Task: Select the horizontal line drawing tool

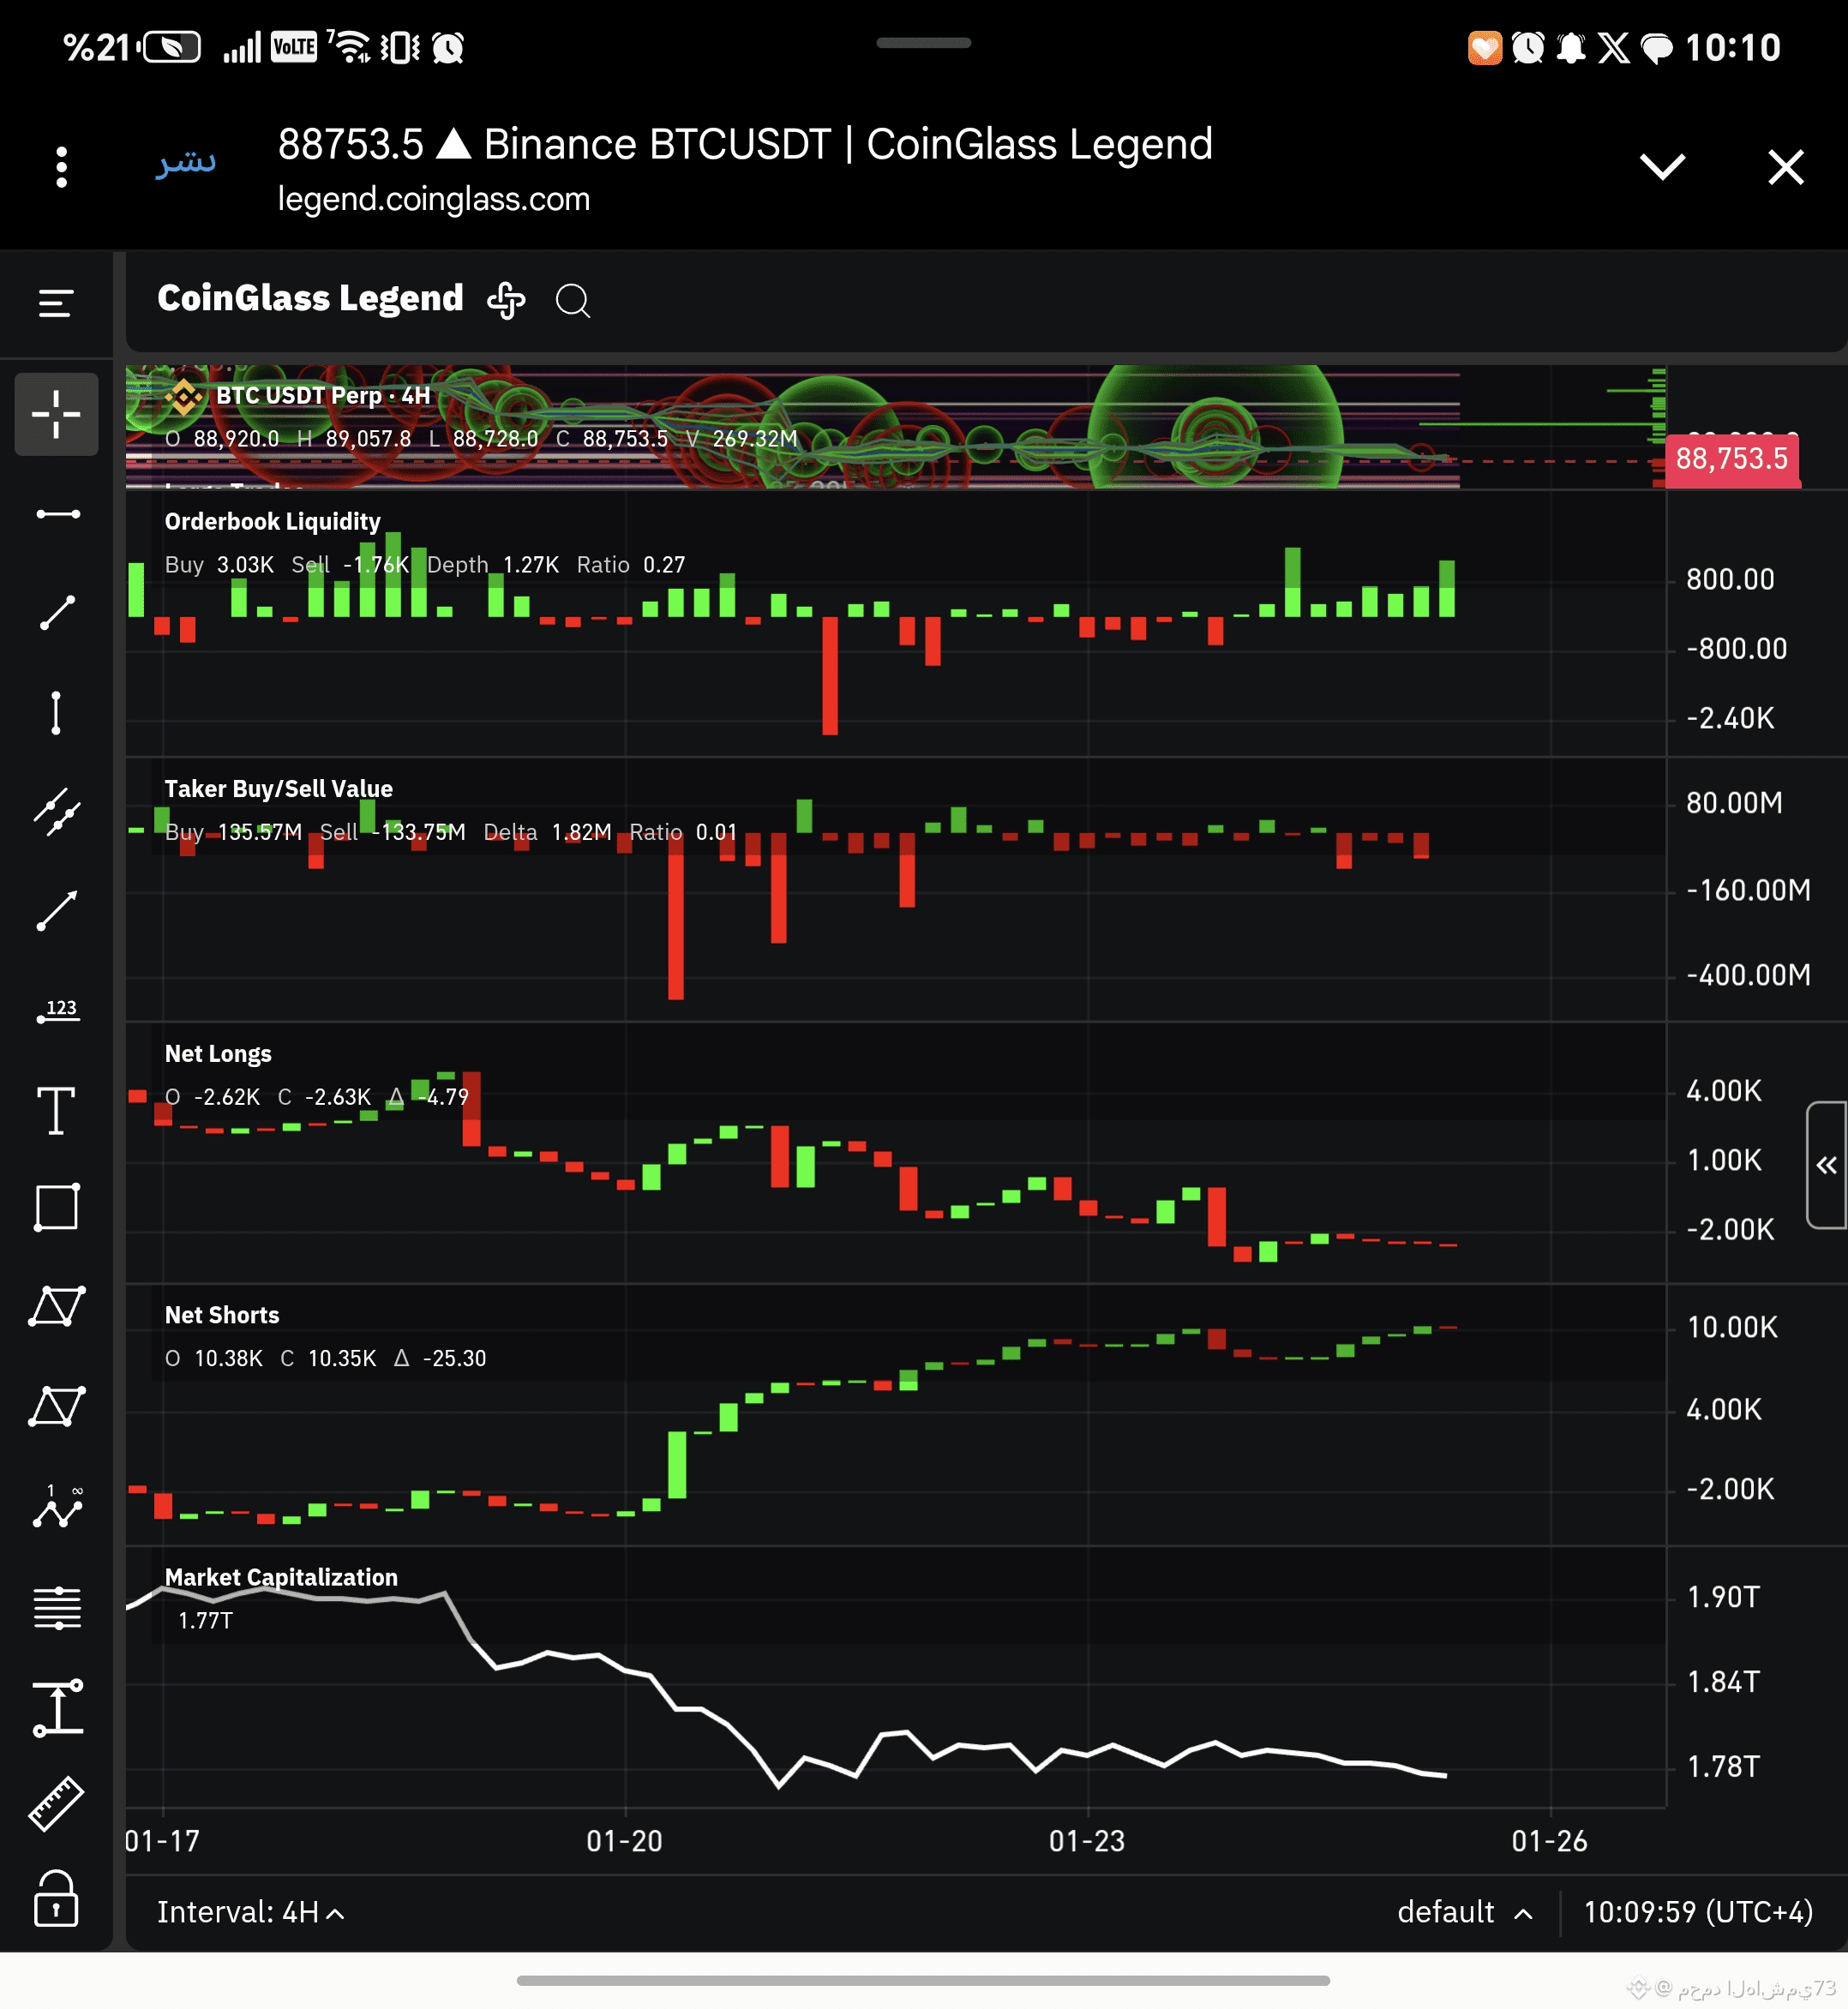Action: (x=57, y=514)
